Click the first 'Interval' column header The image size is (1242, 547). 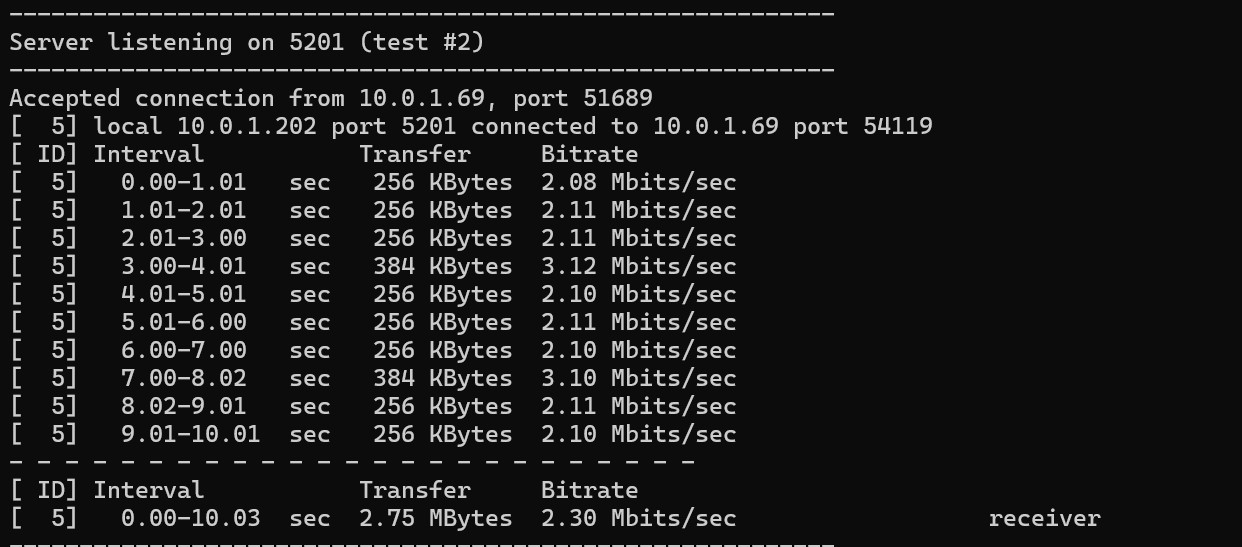click(149, 154)
